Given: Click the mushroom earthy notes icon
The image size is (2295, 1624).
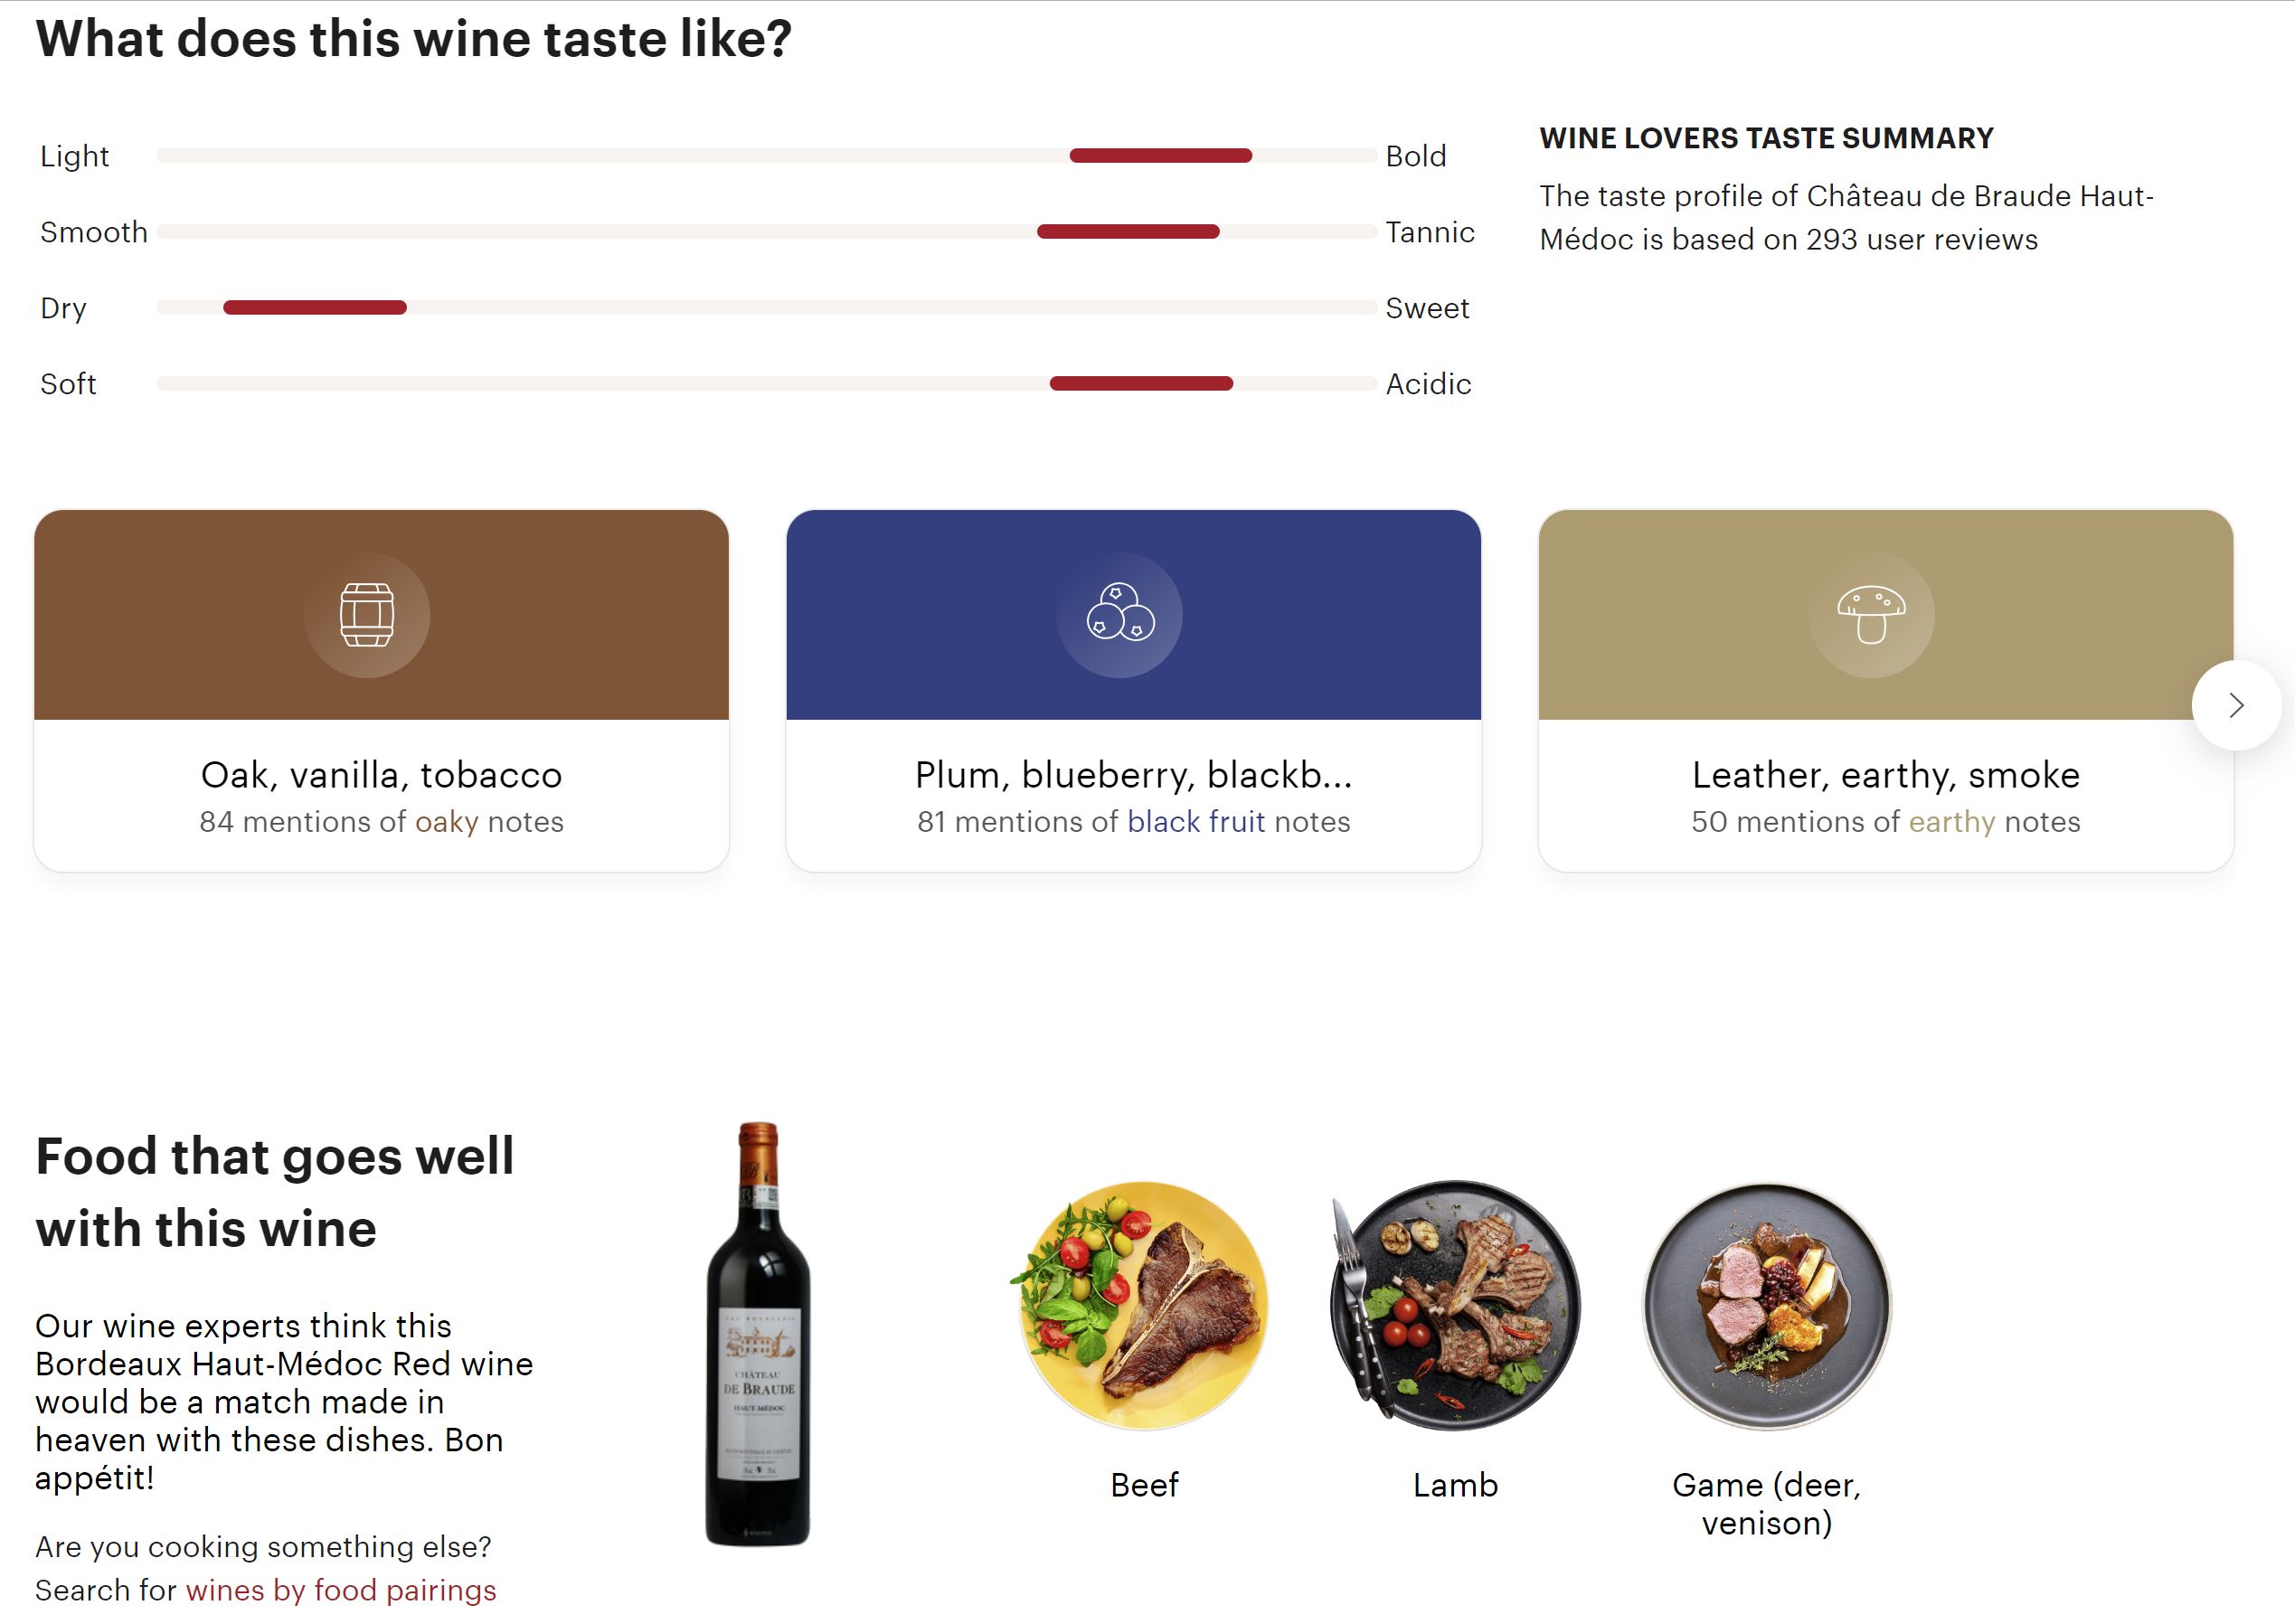Looking at the screenshot, I should click(1871, 615).
